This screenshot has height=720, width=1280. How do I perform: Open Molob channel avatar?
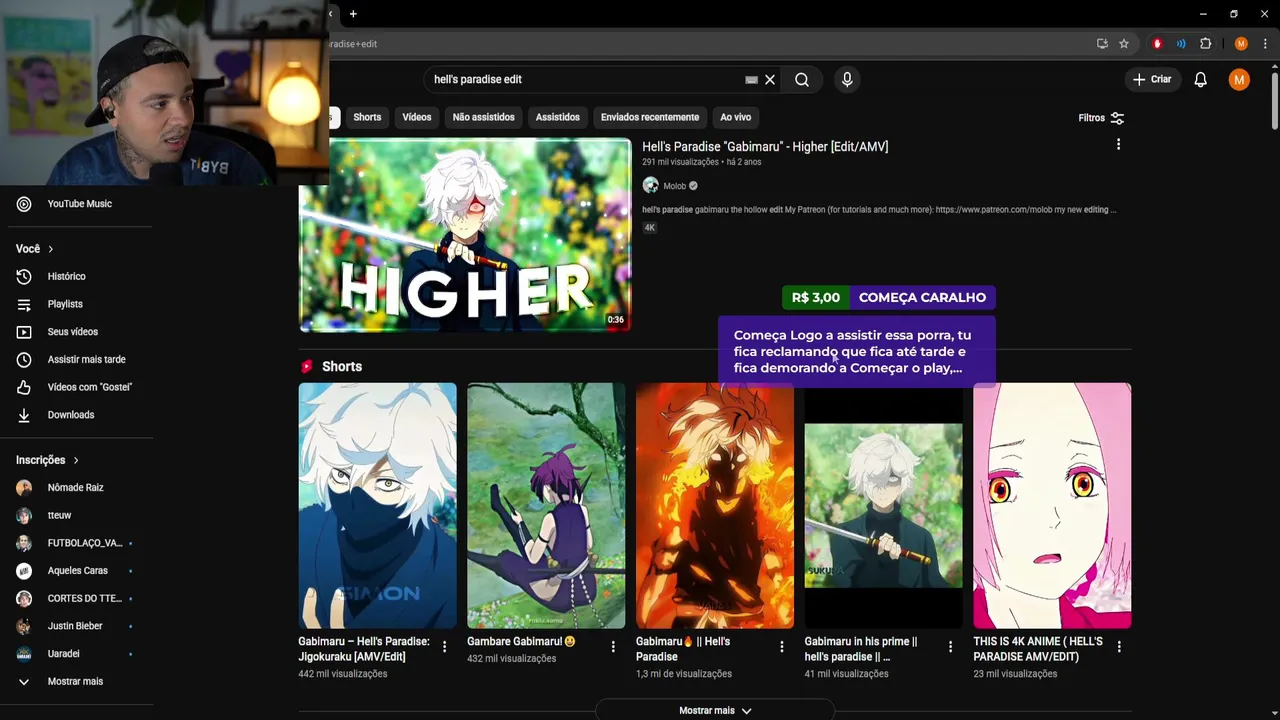pyautogui.click(x=650, y=186)
